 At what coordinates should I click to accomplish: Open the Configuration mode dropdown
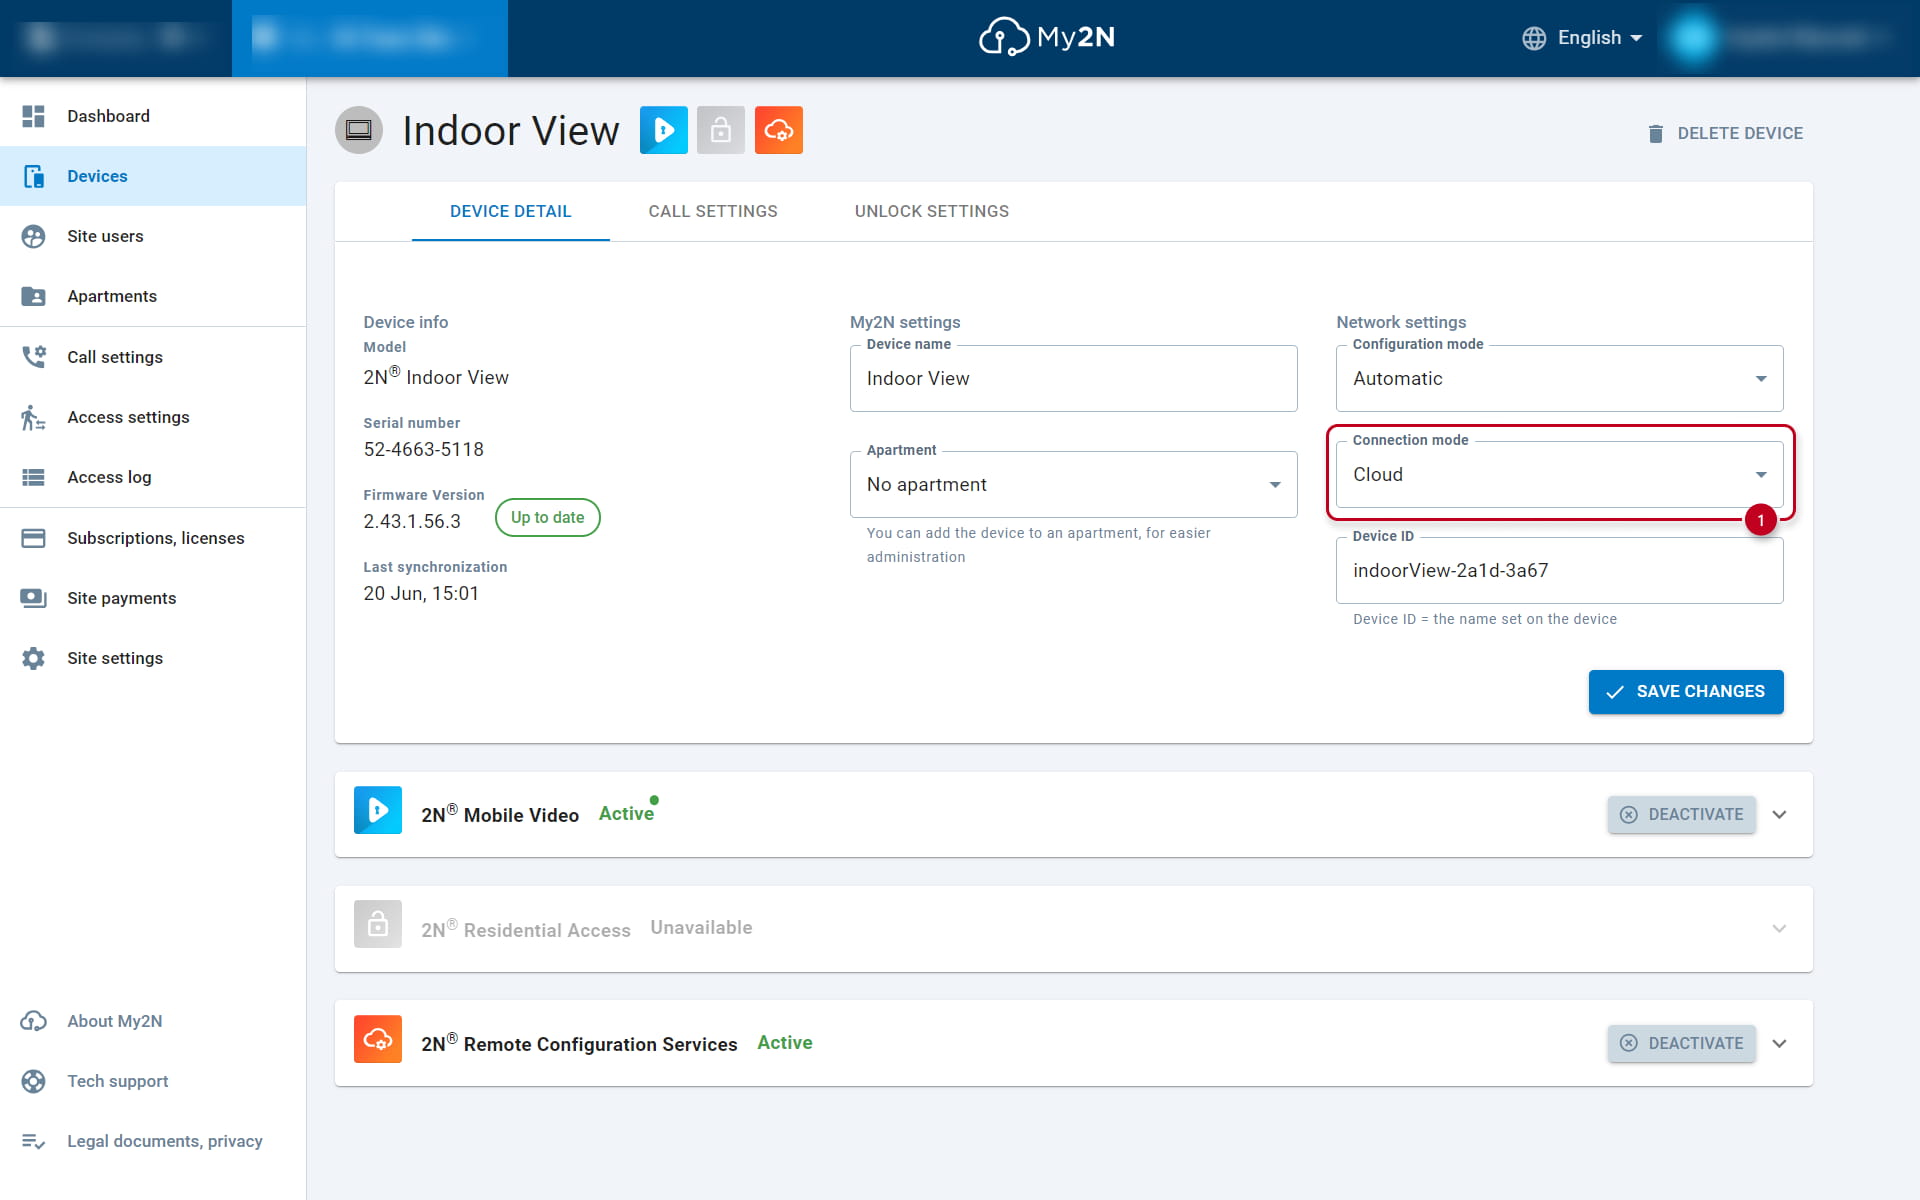[x=1559, y=378]
